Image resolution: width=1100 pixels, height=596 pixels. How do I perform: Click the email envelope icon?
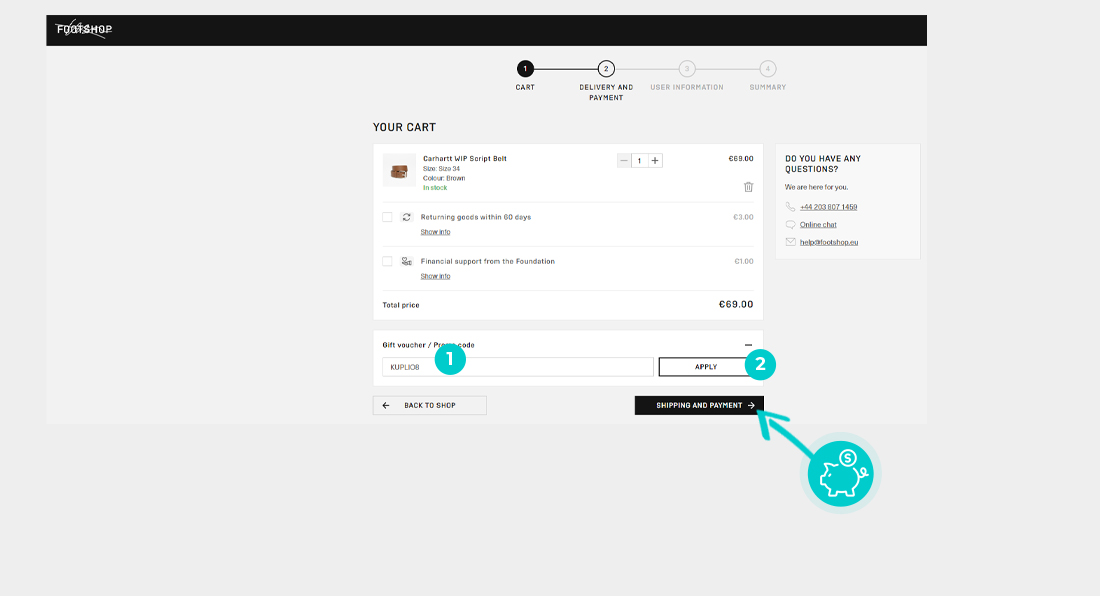coord(790,242)
